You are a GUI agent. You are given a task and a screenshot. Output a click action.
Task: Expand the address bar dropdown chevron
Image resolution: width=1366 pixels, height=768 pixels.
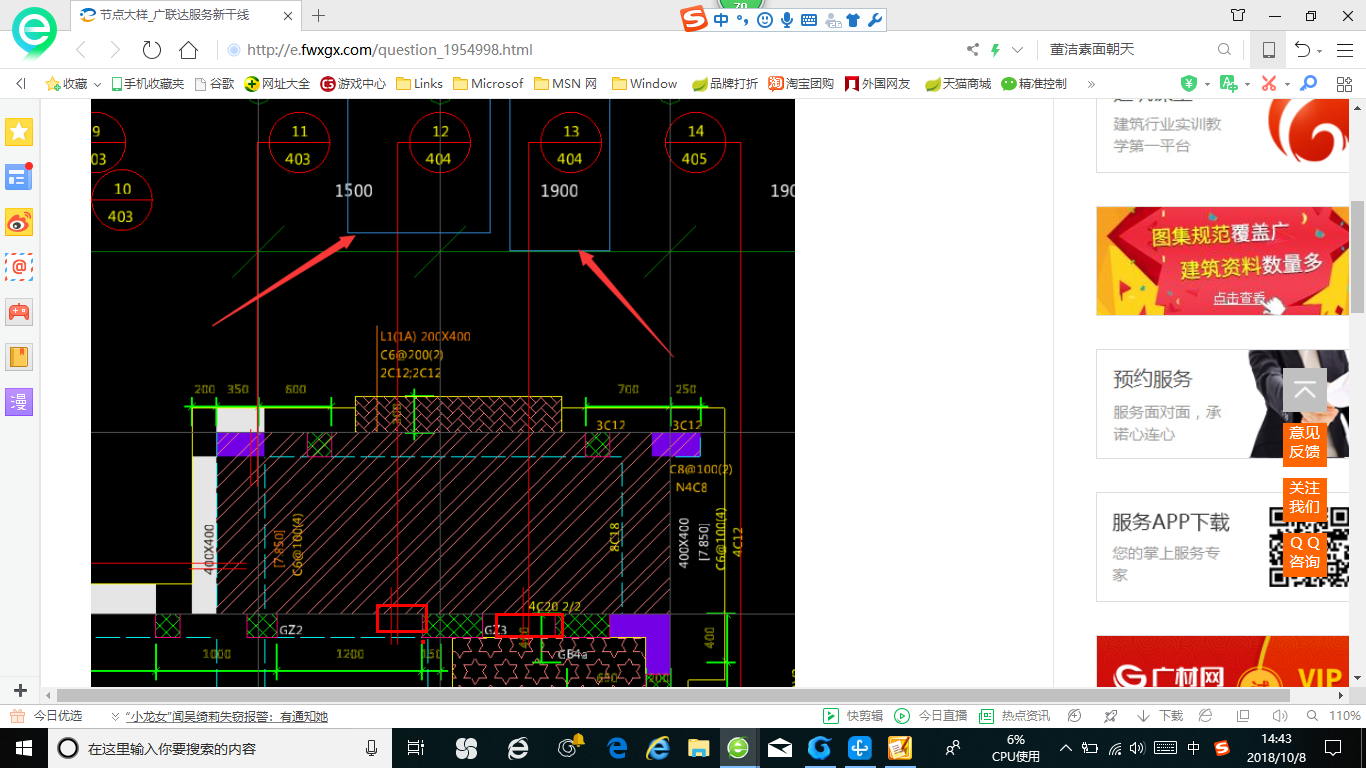(x=1018, y=50)
